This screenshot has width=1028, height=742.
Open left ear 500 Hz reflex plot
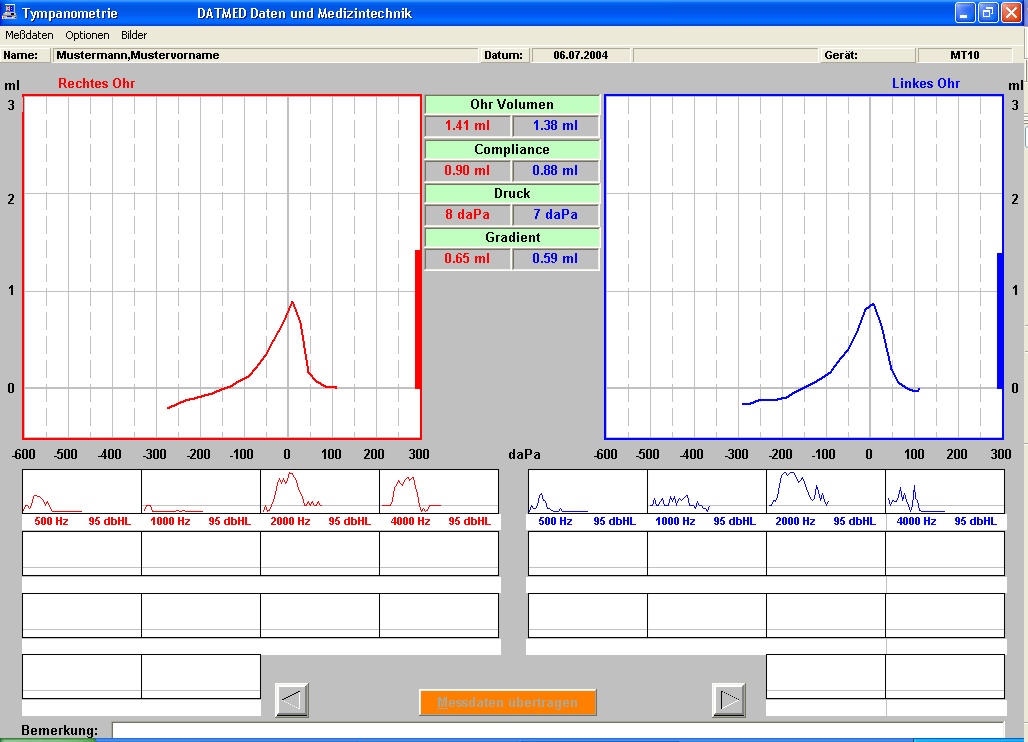(x=588, y=491)
